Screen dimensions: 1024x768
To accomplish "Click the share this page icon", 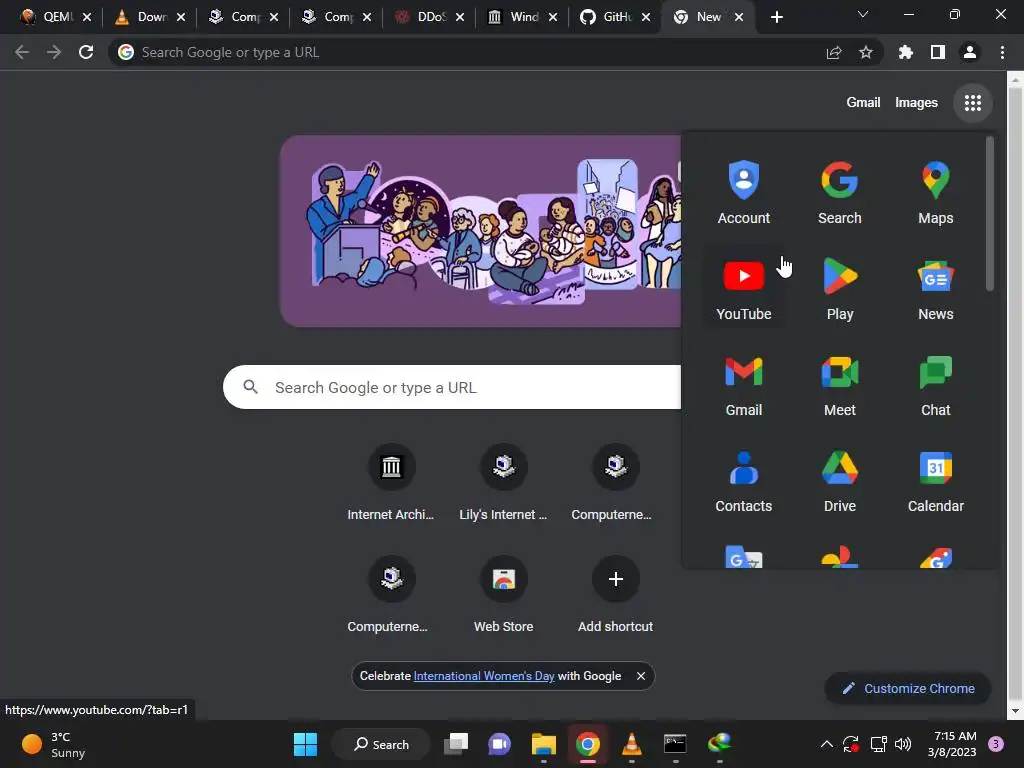I will tap(833, 52).
